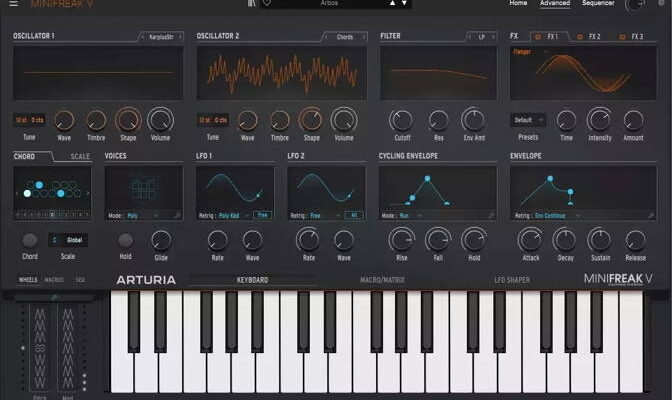Image resolution: width=672 pixels, height=400 pixels.
Task: Click the Filter Cutoff knob
Action: click(x=401, y=120)
